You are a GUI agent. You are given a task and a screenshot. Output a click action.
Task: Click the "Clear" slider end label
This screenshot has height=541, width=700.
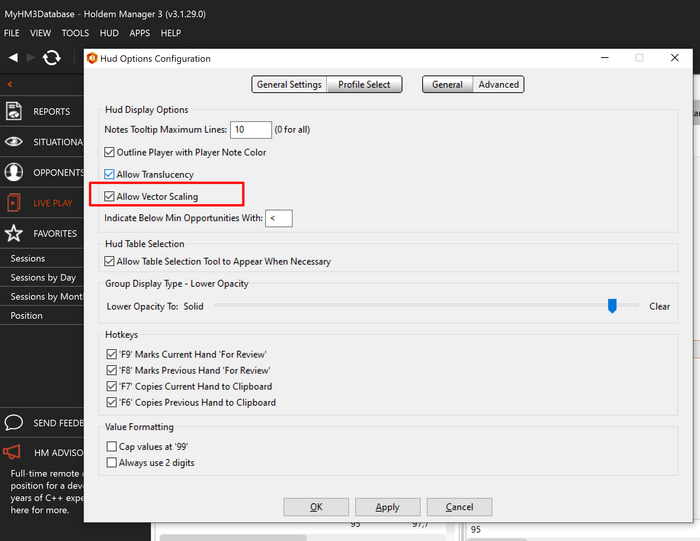pos(659,306)
